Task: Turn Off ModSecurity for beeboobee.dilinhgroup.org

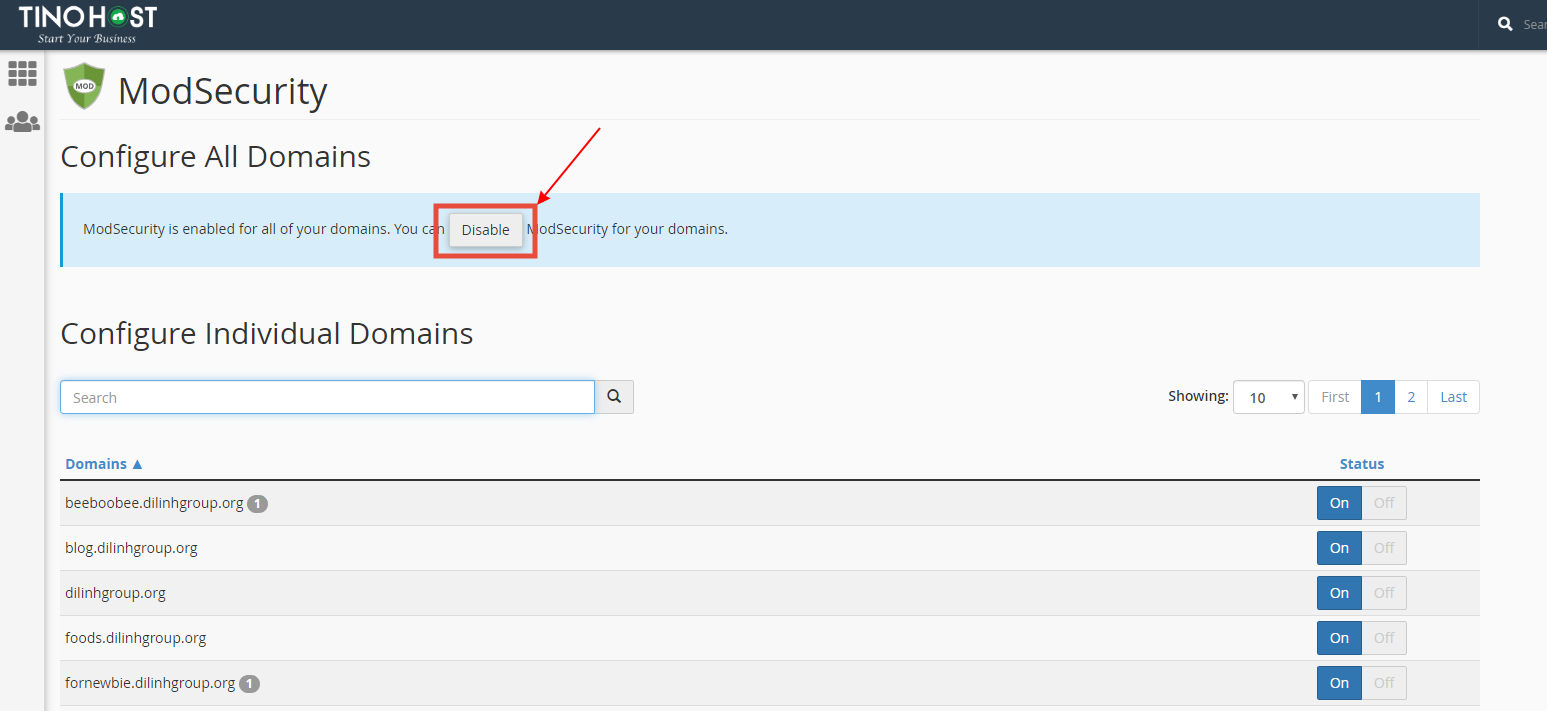Action: (x=1384, y=503)
